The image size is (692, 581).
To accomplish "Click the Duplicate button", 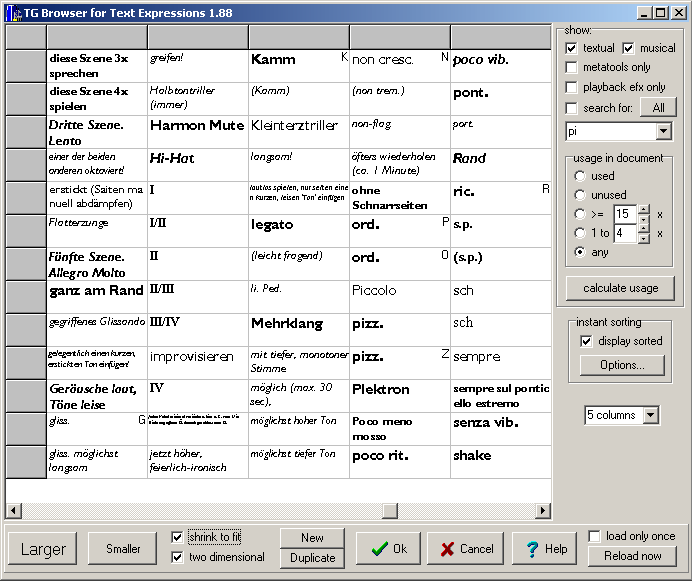I will (312, 558).
